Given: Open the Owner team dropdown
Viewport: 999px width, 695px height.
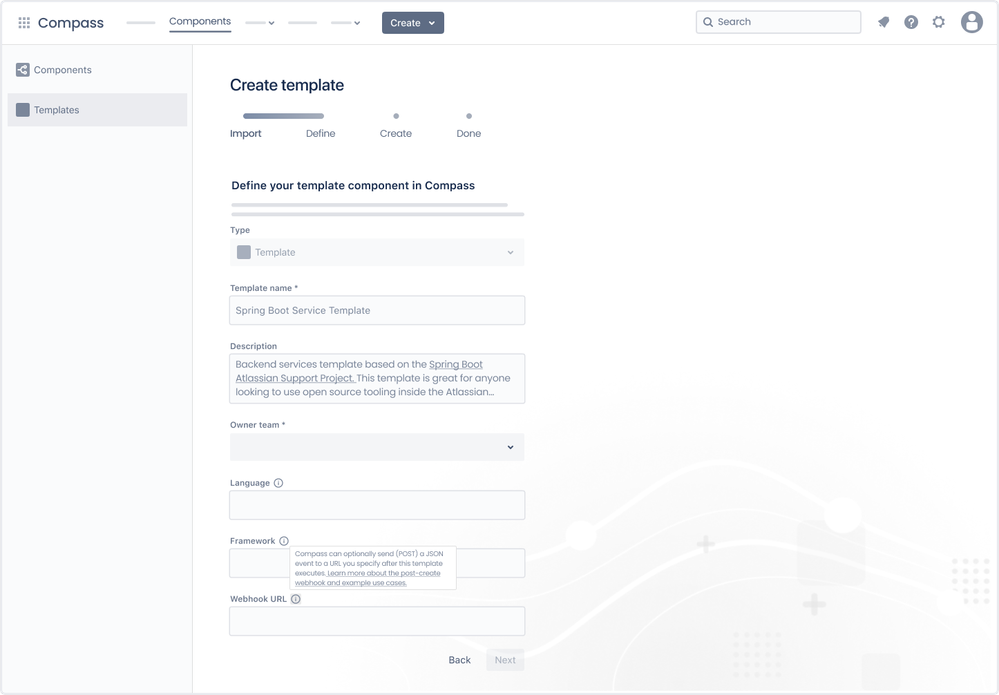Looking at the screenshot, I should [x=377, y=447].
